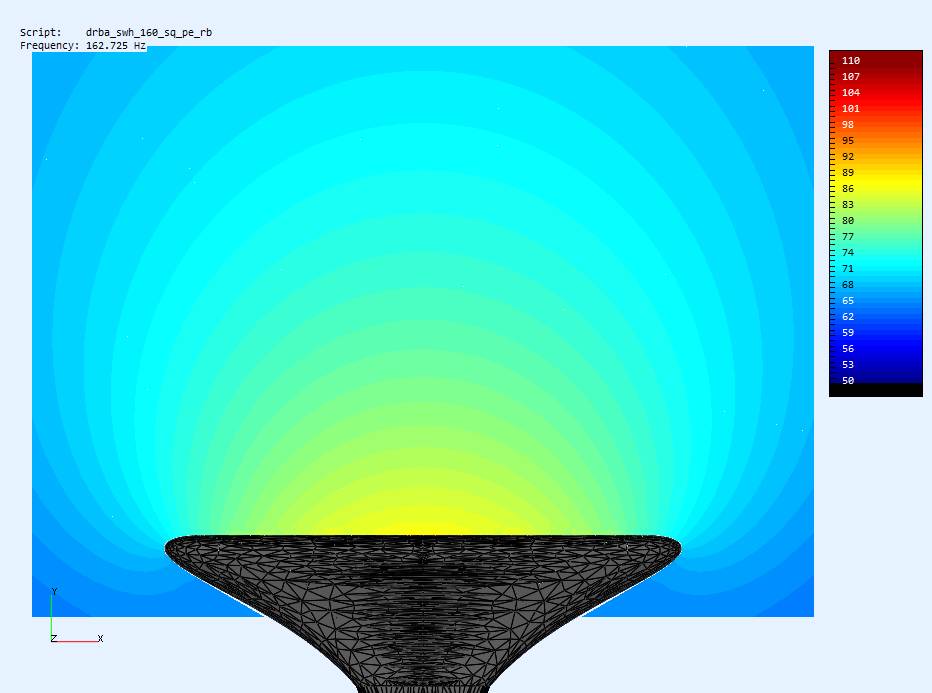
Task: Click the 80 label on the color scale
Action: pos(848,221)
